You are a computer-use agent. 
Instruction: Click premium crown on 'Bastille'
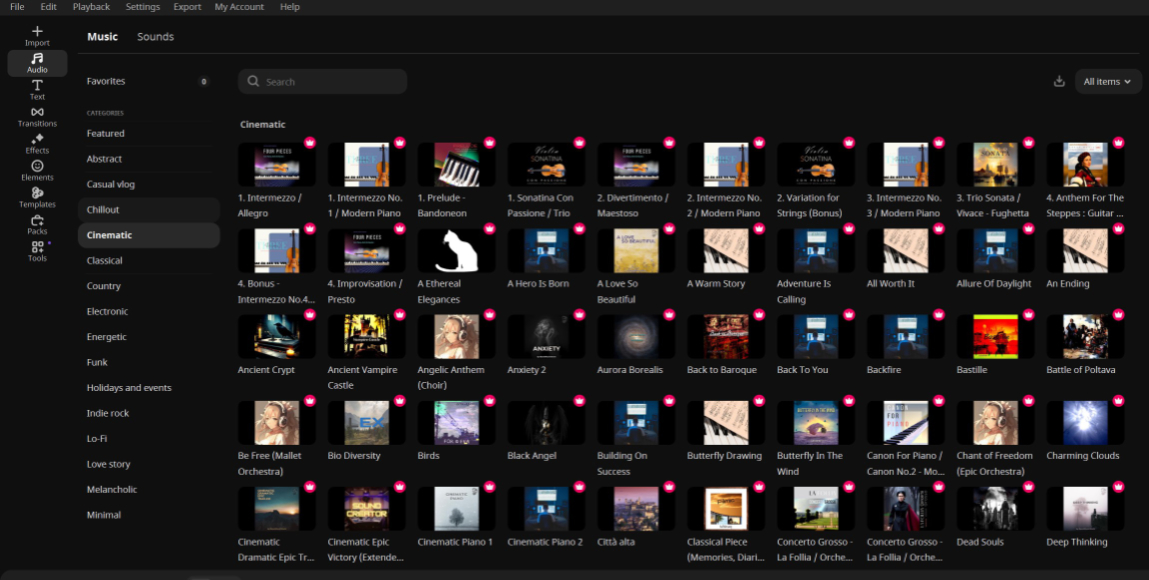click(x=1029, y=315)
